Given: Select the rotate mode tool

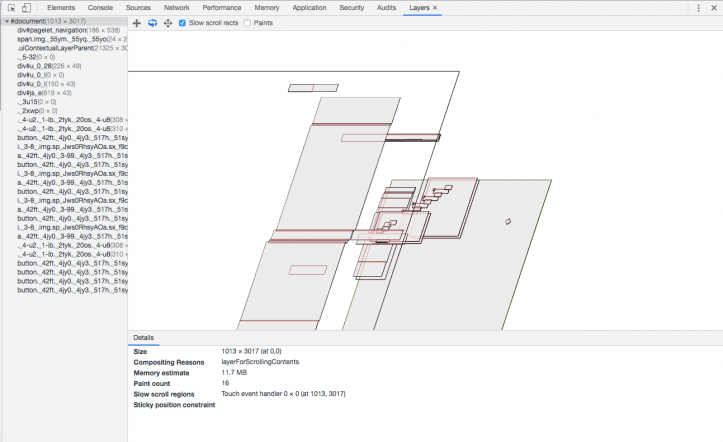Looking at the screenshot, I should tap(152, 23).
